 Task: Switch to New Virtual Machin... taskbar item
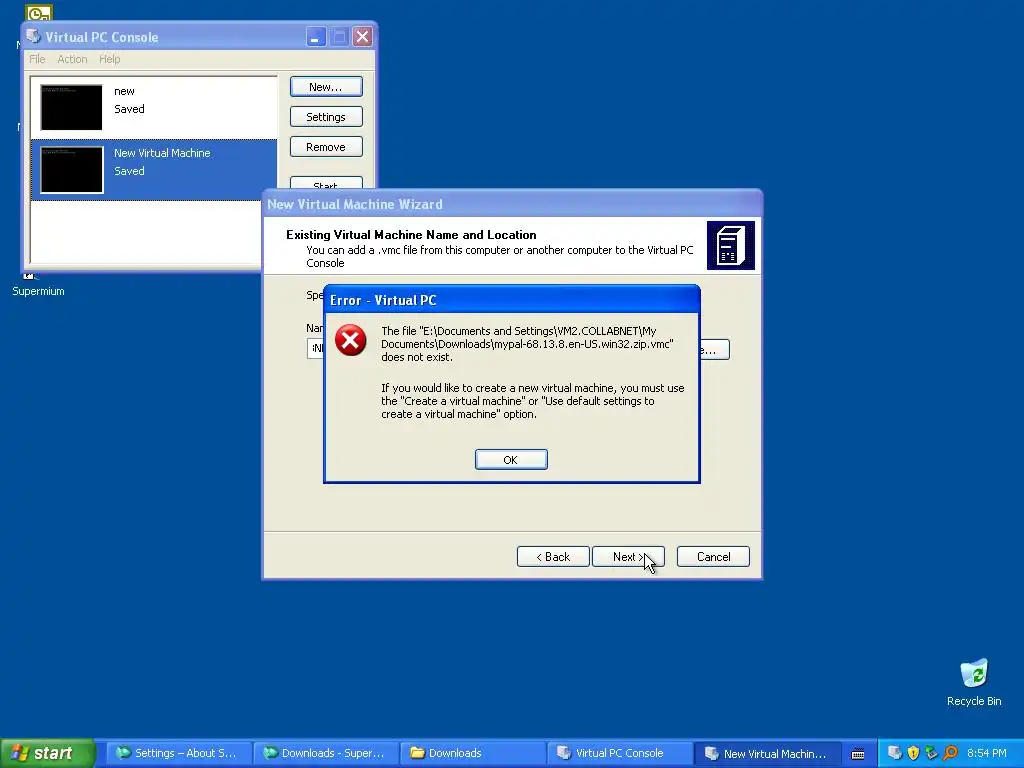coord(766,753)
